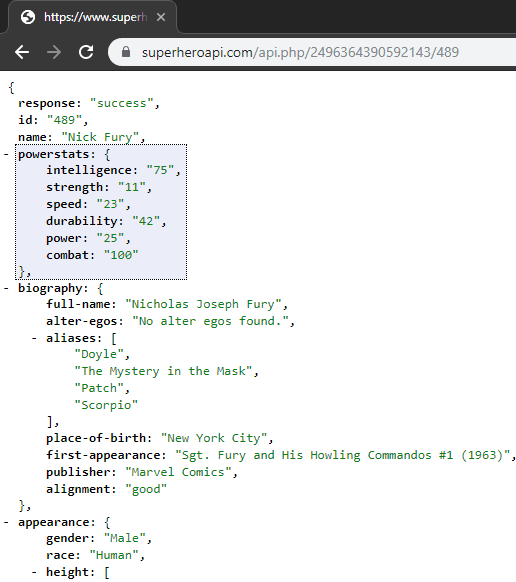Click the browser forward arrow
The height and width of the screenshot is (582, 516).
coord(54,52)
